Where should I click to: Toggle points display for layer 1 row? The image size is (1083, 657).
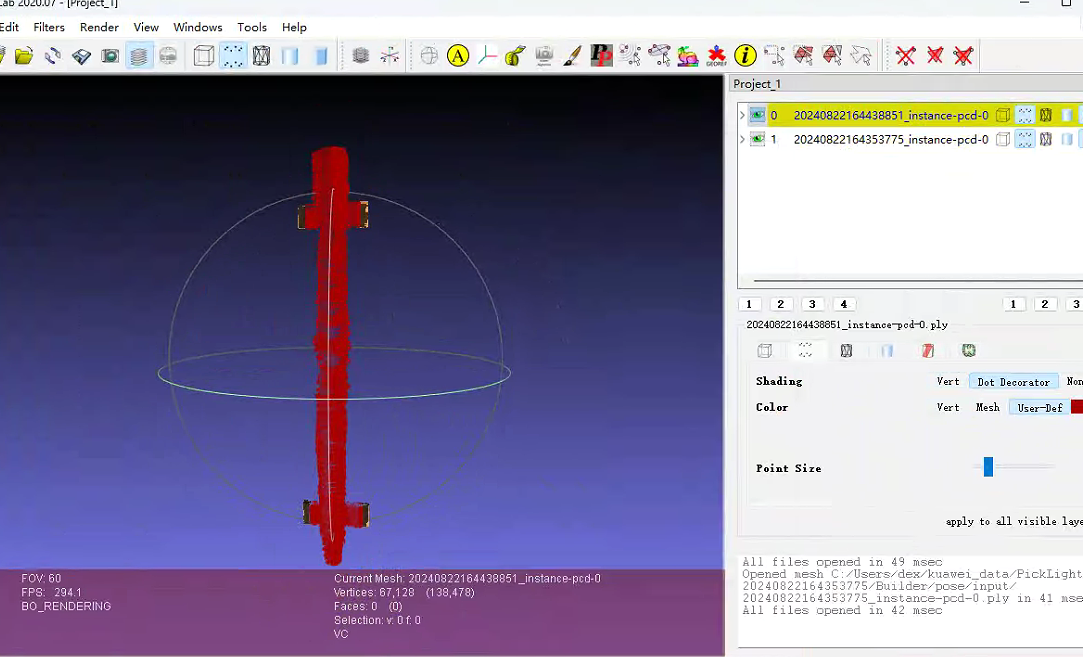tap(1025, 139)
